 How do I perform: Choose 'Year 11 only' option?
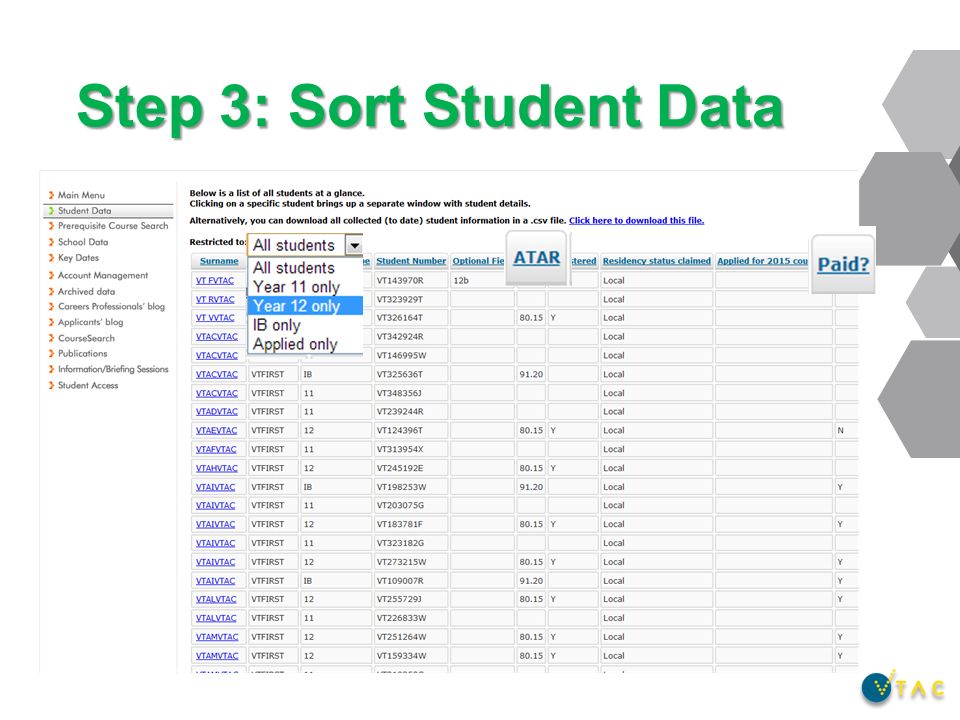(x=296, y=287)
